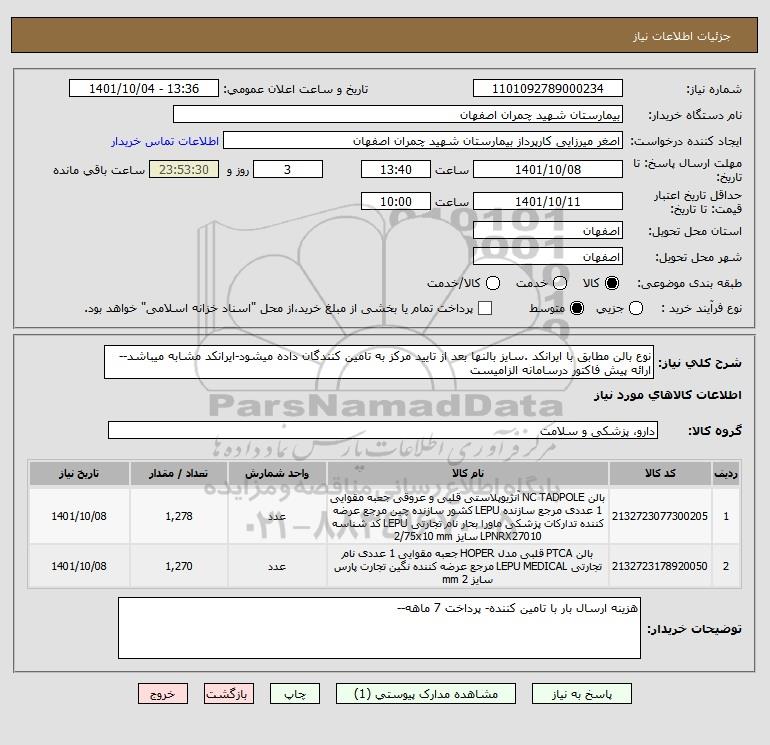
Task: Click the خروج exit button
Action: click(x=163, y=694)
